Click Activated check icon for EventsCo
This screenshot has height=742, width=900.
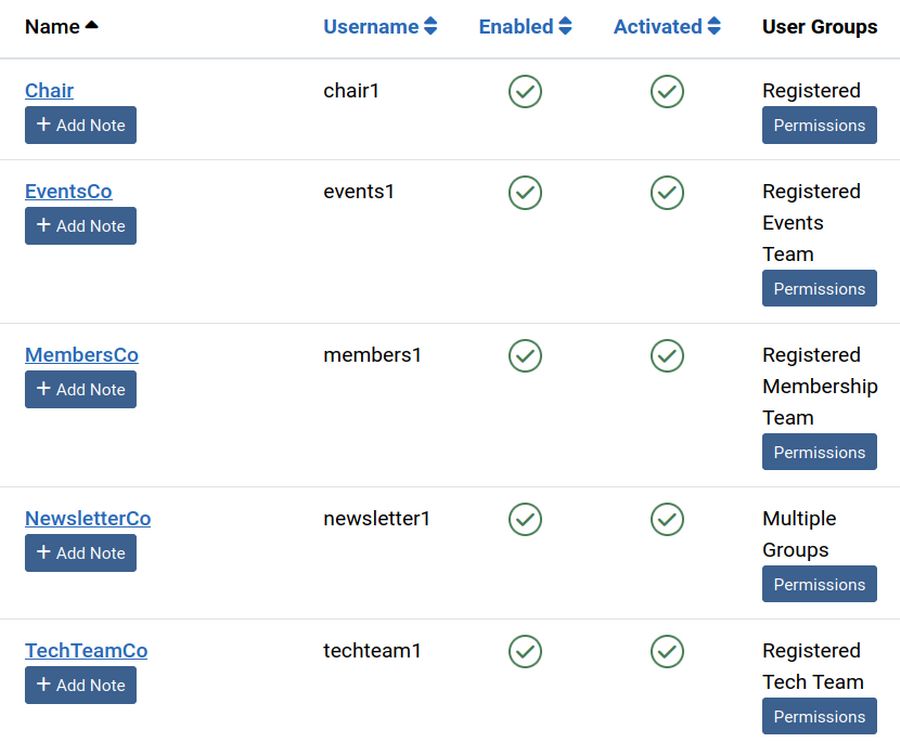click(667, 192)
